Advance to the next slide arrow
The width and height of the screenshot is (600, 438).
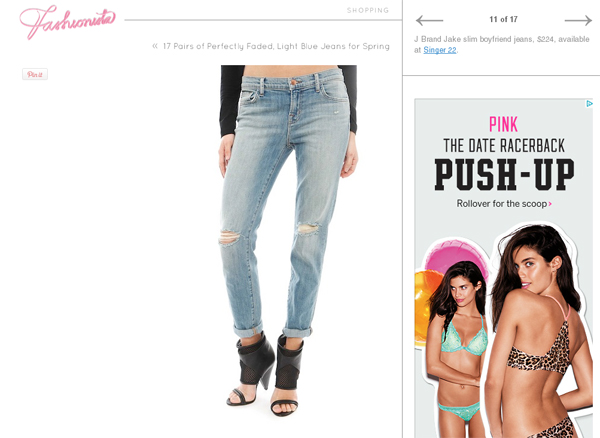pos(578,20)
